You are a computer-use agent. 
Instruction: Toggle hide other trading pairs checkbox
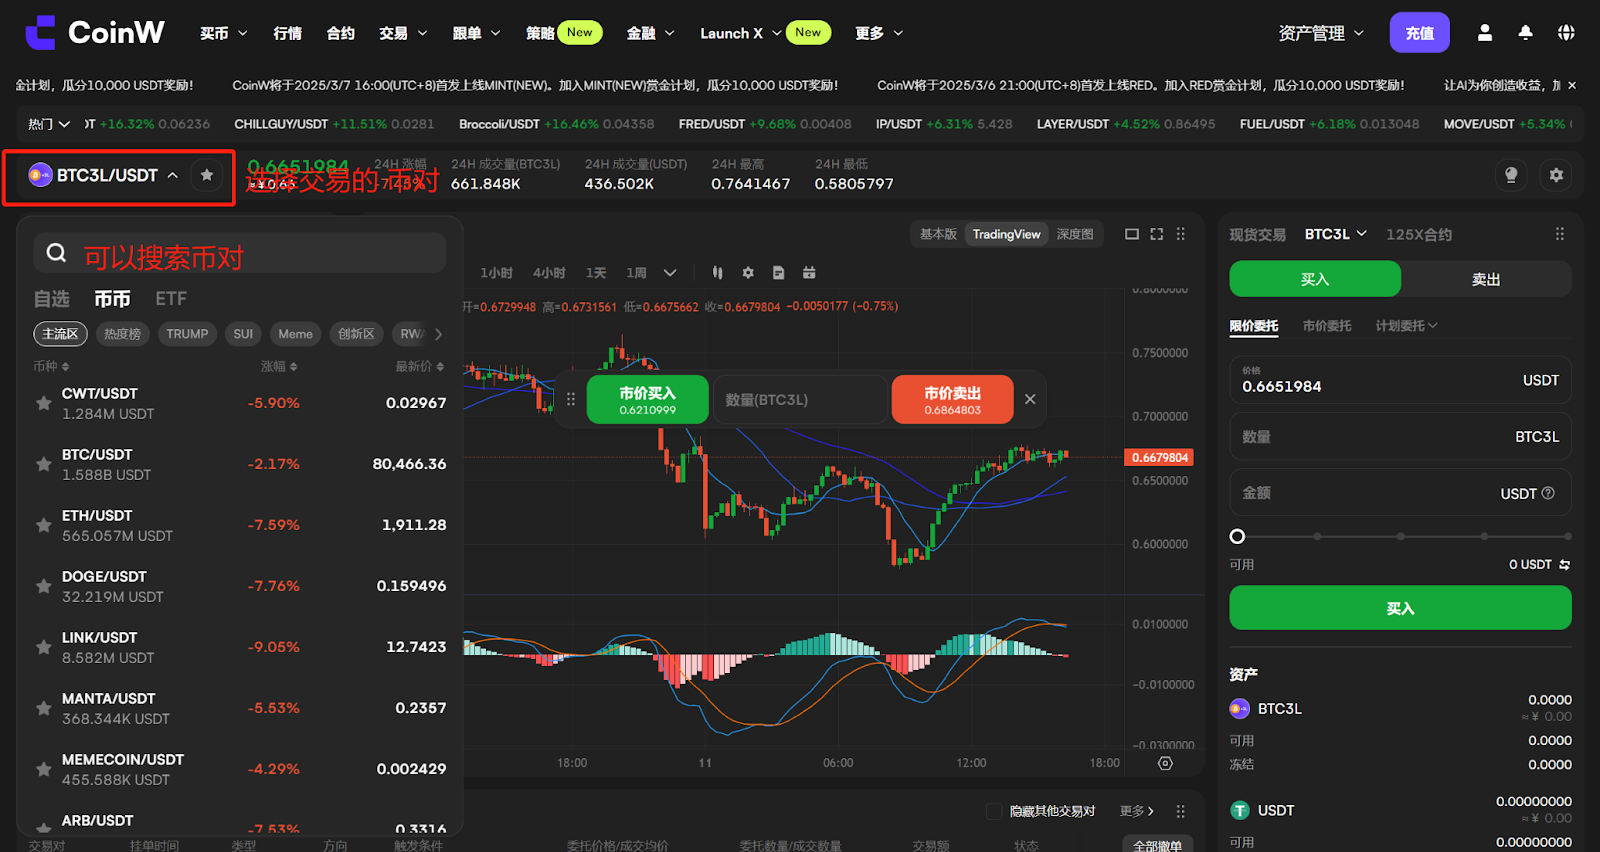(994, 811)
